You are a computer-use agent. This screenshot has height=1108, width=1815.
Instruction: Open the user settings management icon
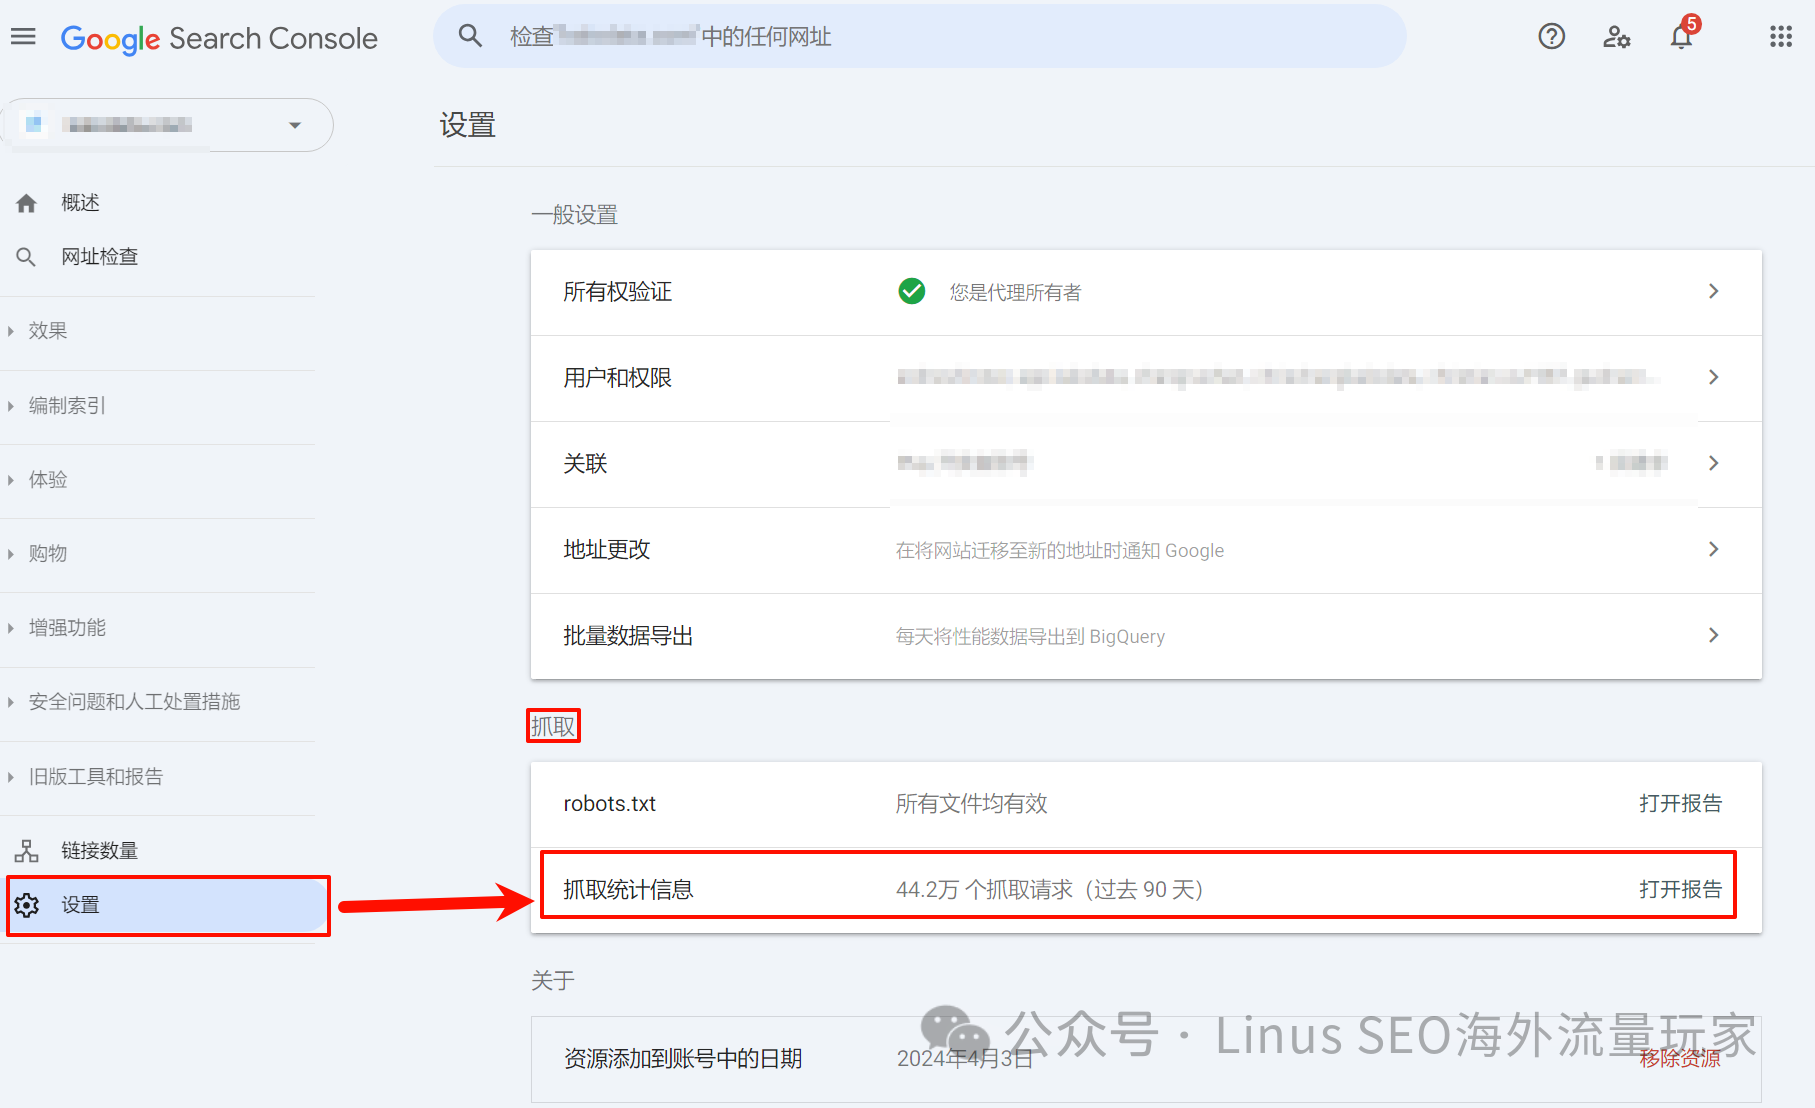coord(1616,37)
